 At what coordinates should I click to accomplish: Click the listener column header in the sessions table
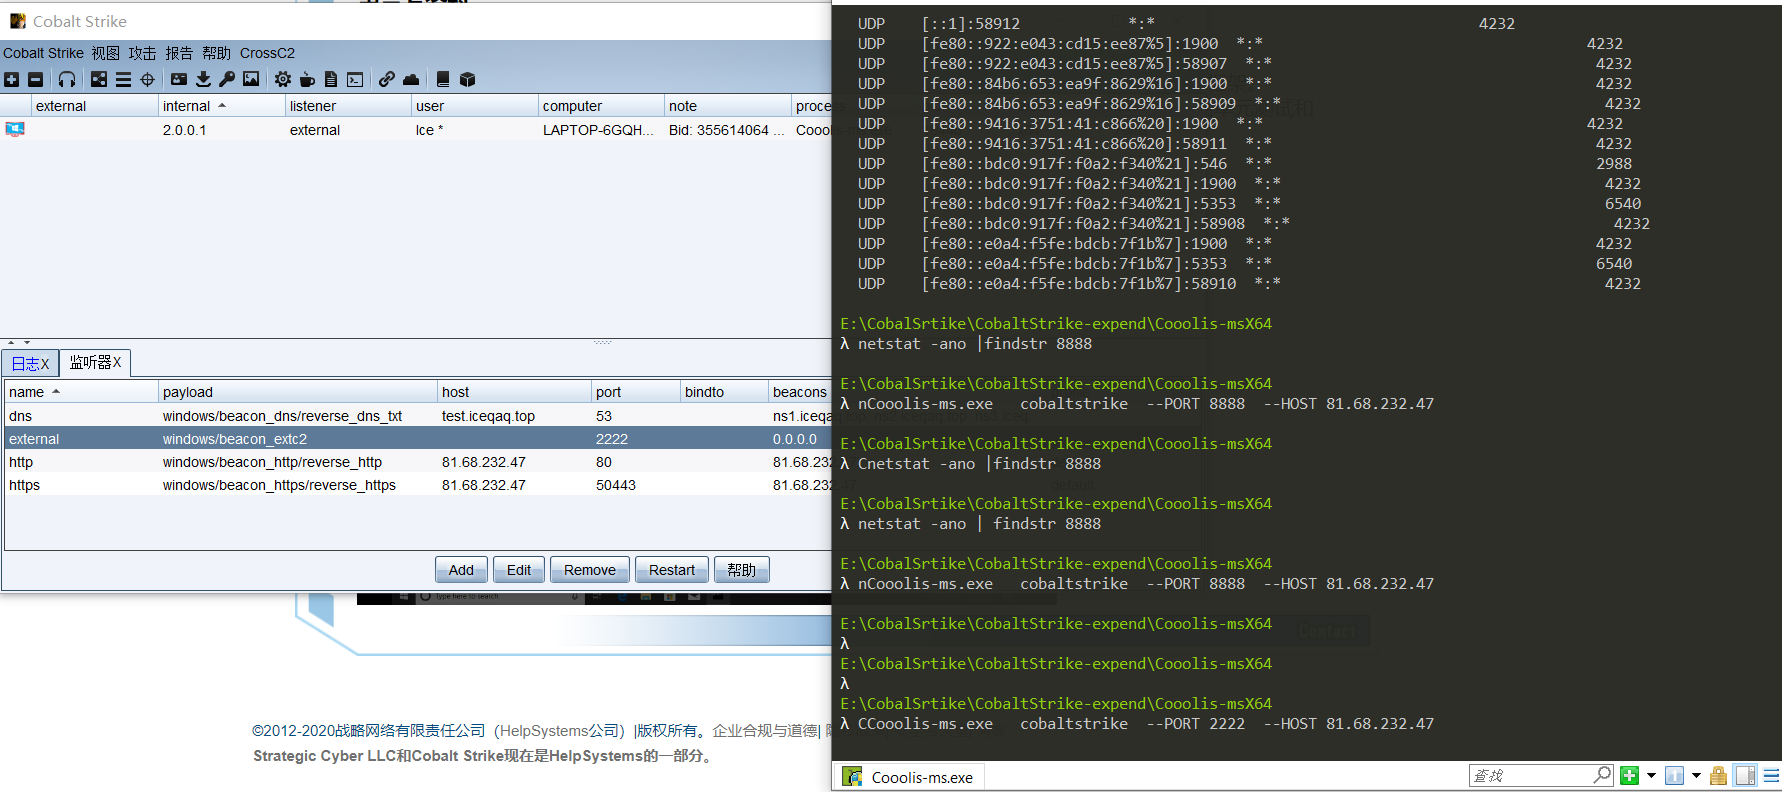(x=349, y=106)
